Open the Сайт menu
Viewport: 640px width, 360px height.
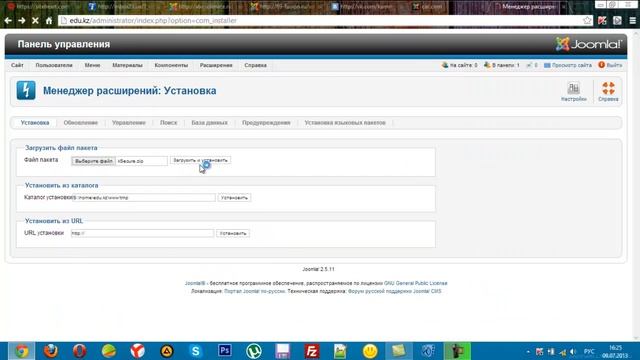pos(17,65)
